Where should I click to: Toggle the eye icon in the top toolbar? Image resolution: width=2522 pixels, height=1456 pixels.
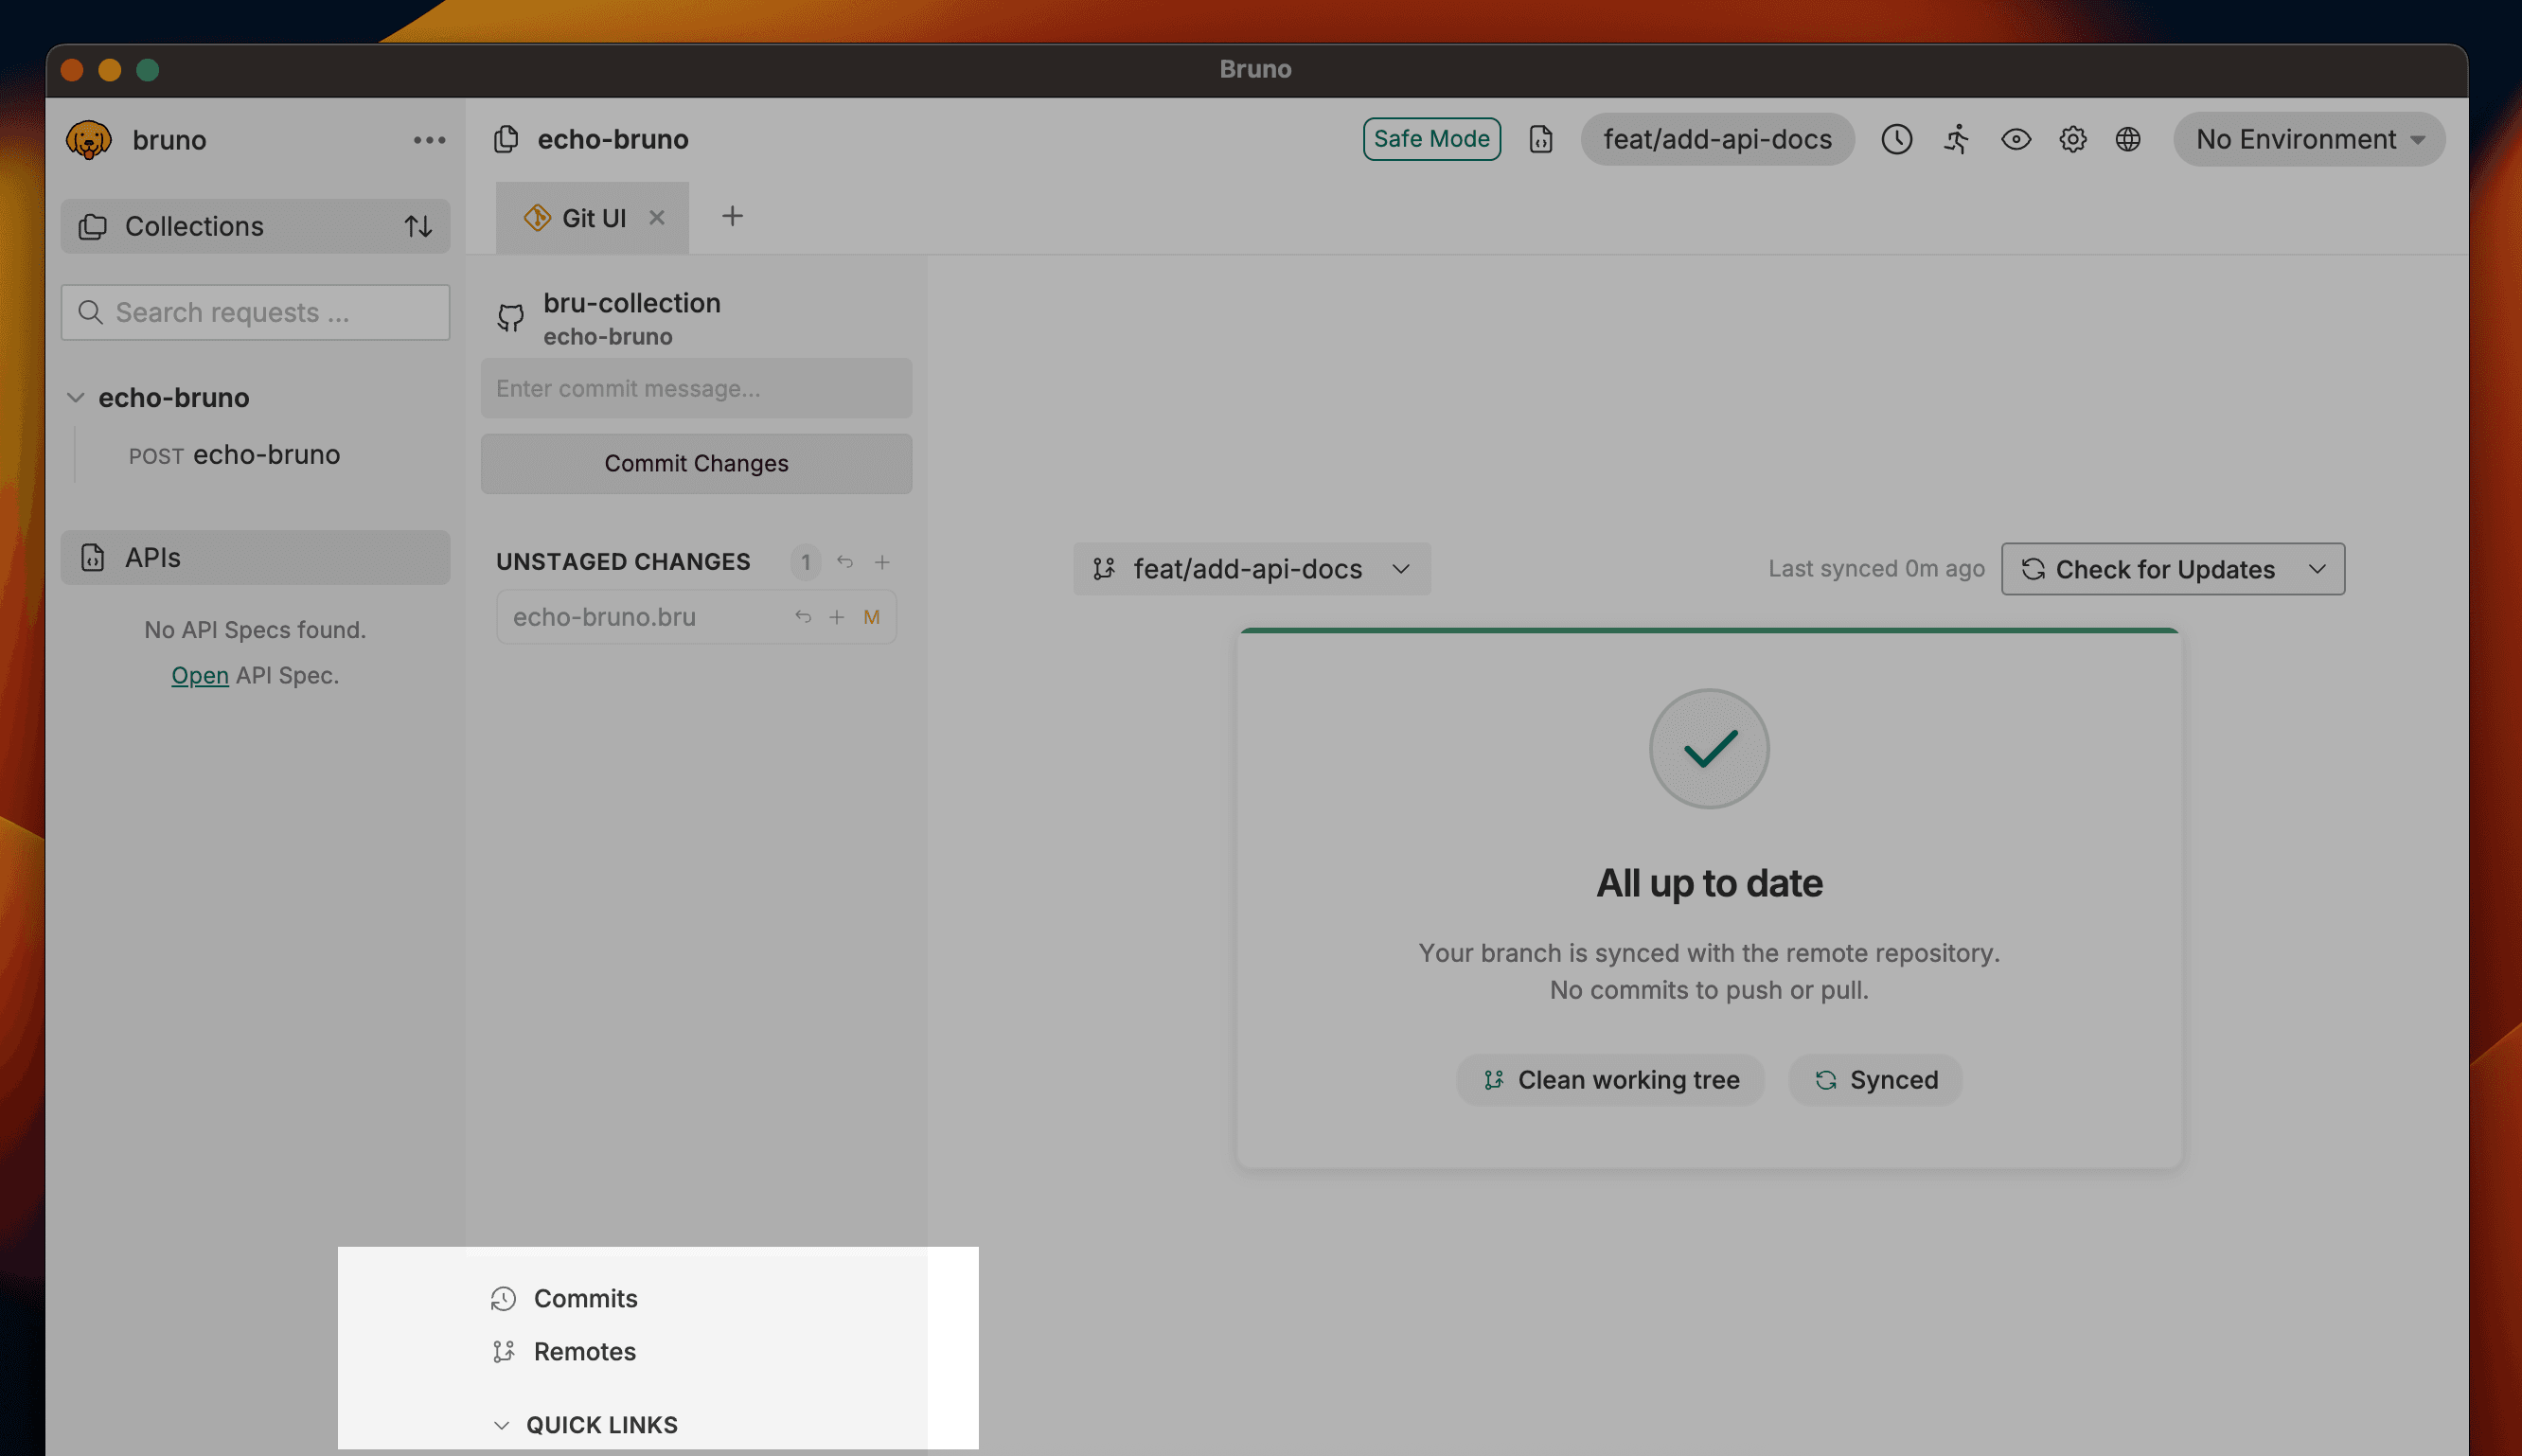(2016, 140)
